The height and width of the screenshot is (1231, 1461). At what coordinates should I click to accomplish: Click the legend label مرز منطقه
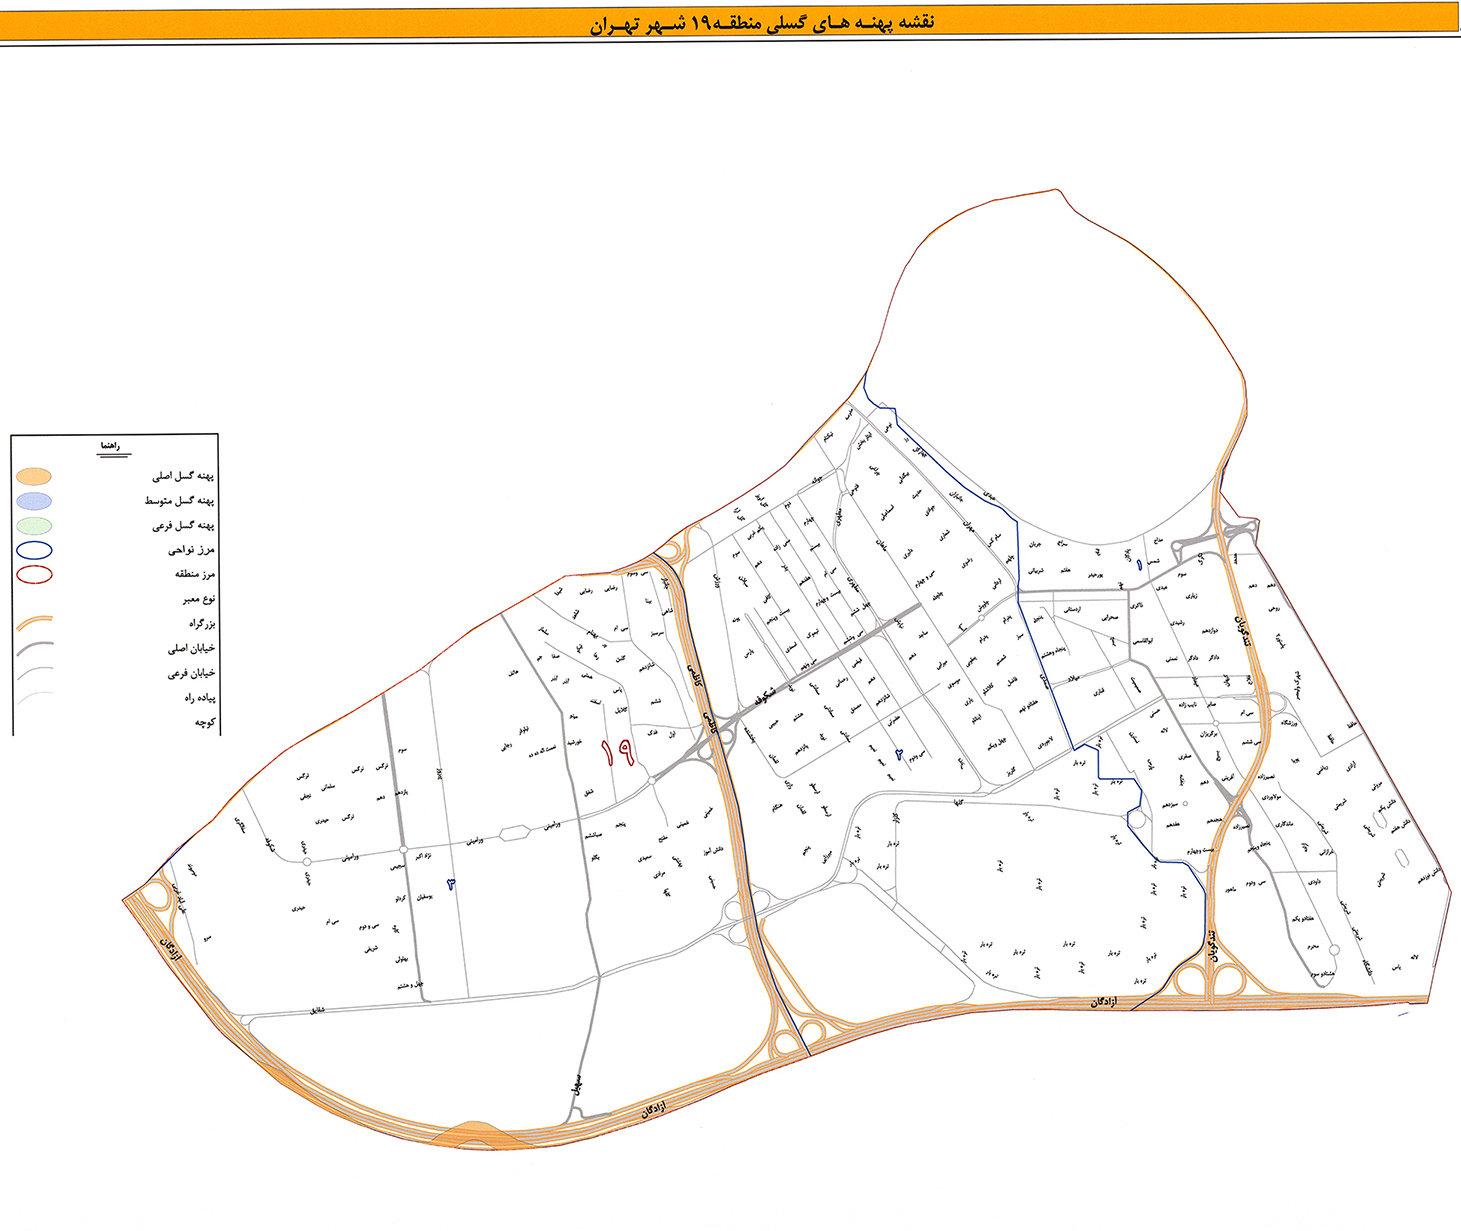[x=195, y=574]
